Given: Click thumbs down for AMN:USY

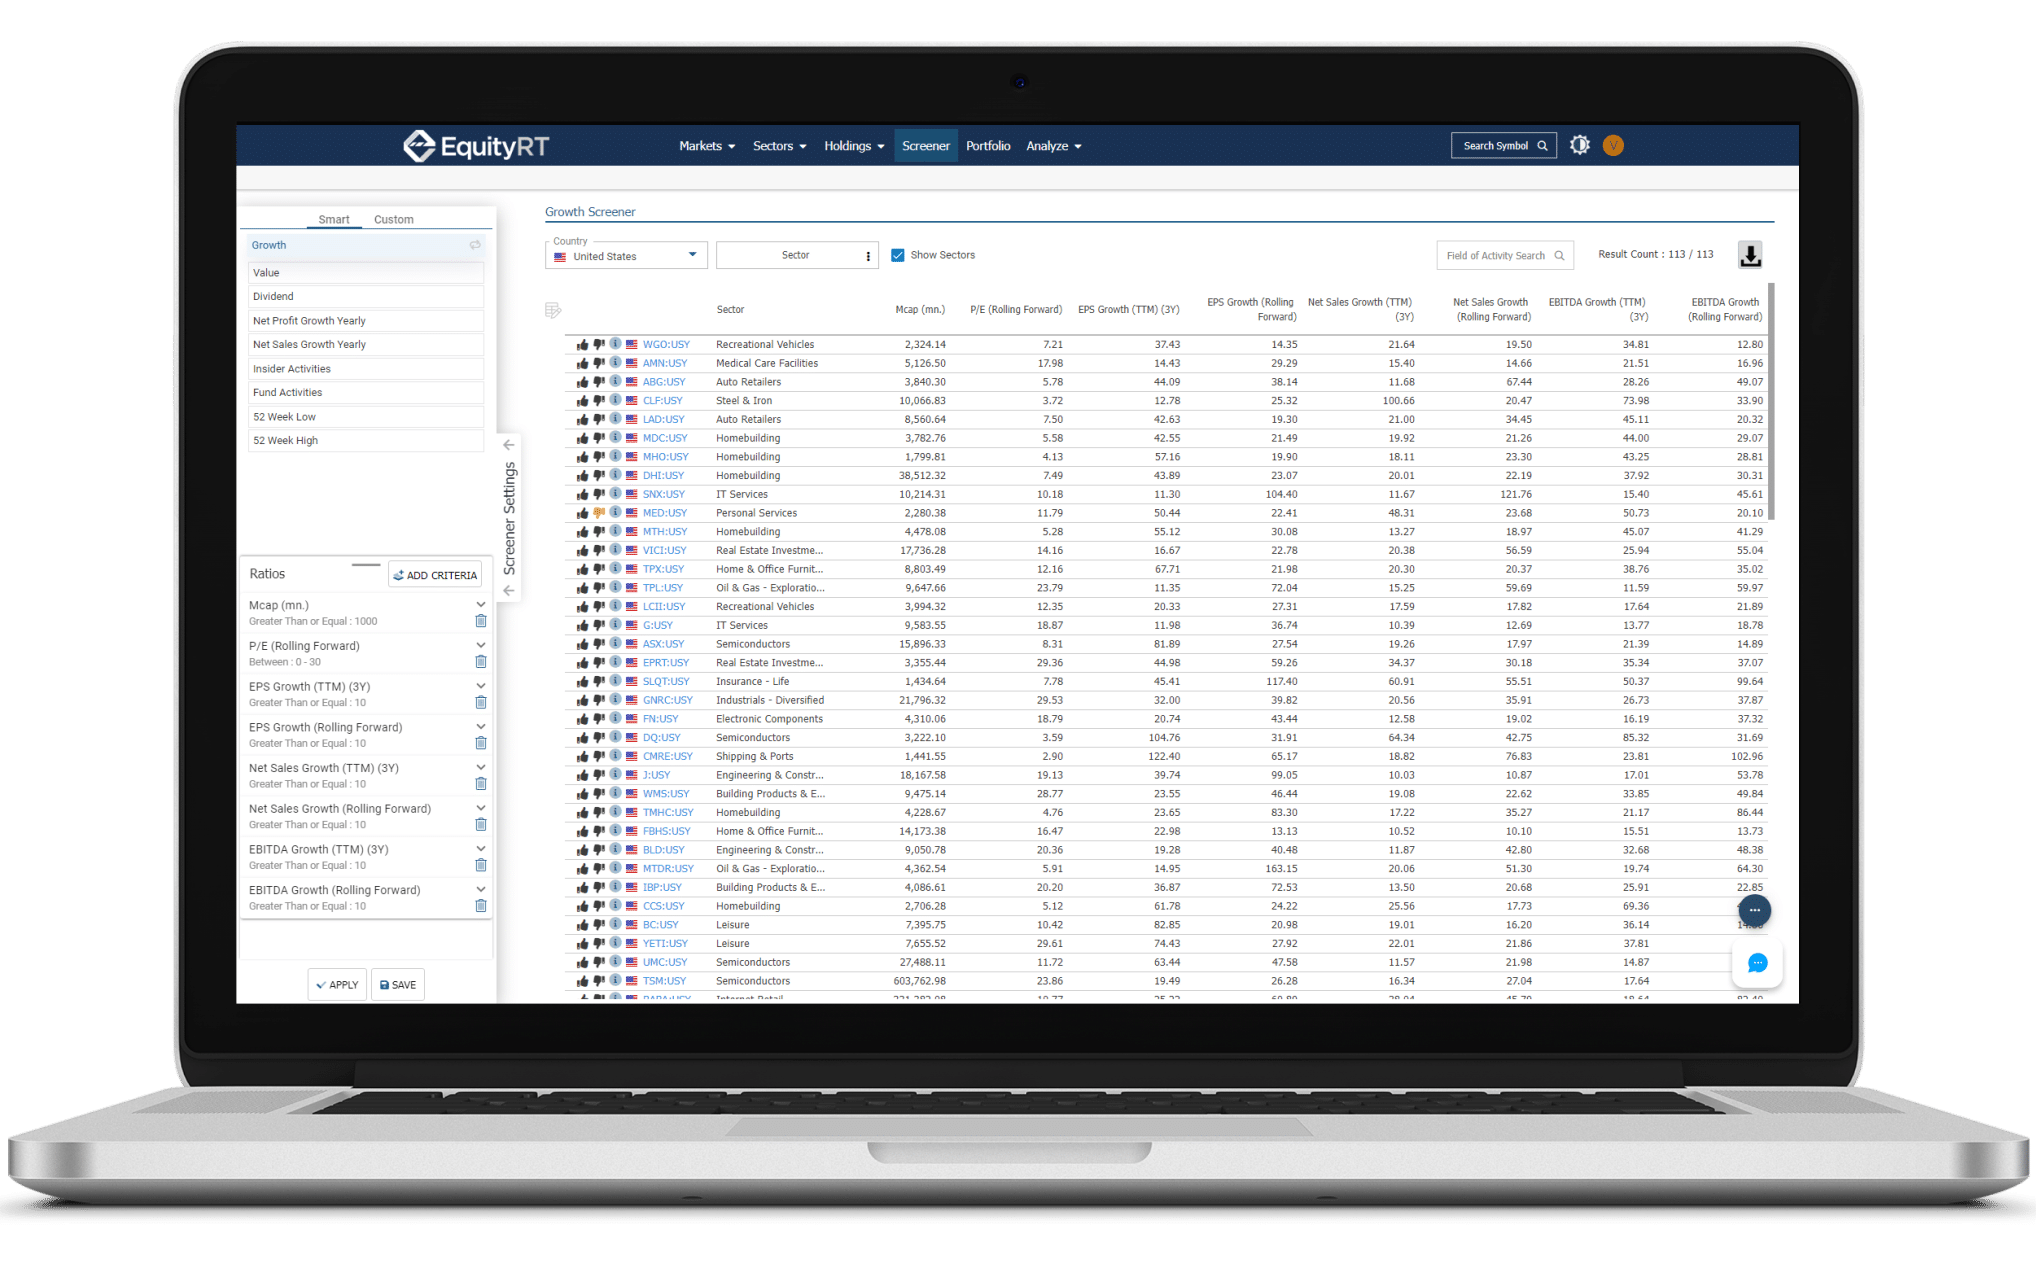Looking at the screenshot, I should pyautogui.click(x=599, y=364).
